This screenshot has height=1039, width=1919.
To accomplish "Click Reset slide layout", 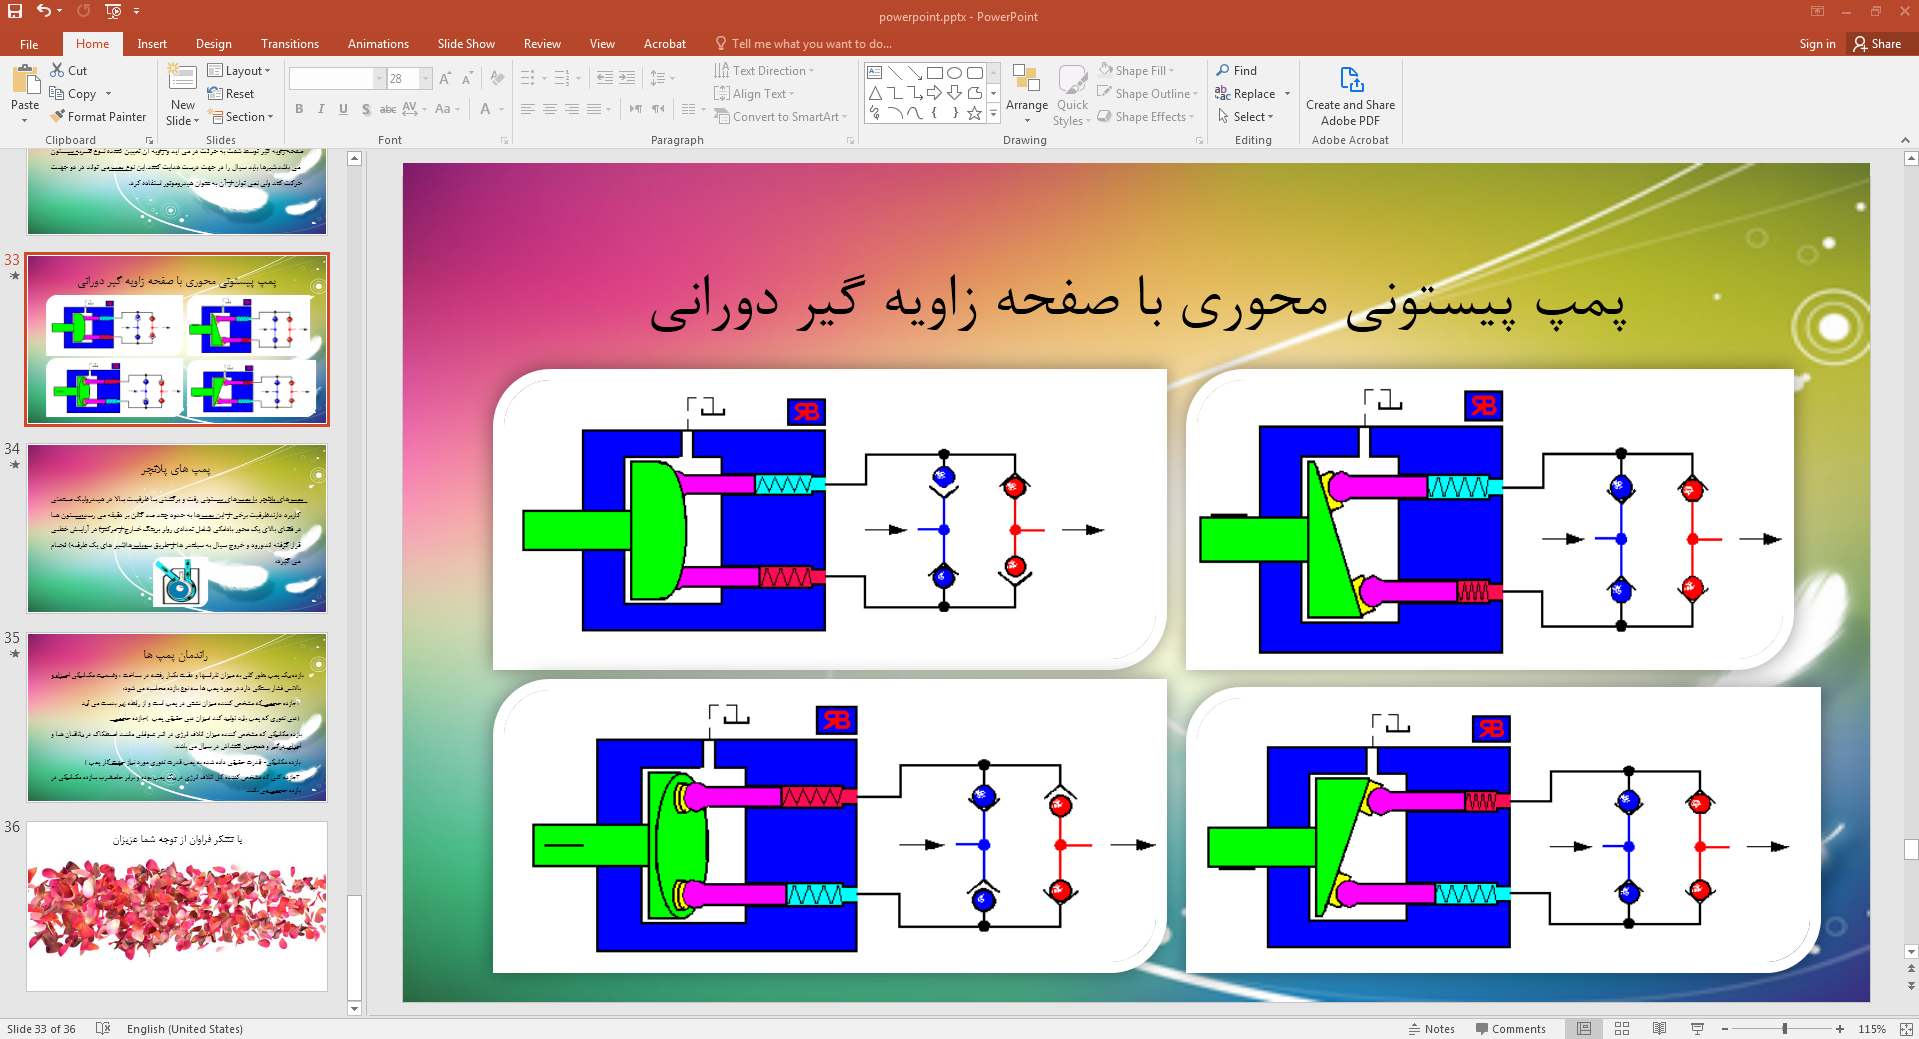I will click(x=231, y=94).
